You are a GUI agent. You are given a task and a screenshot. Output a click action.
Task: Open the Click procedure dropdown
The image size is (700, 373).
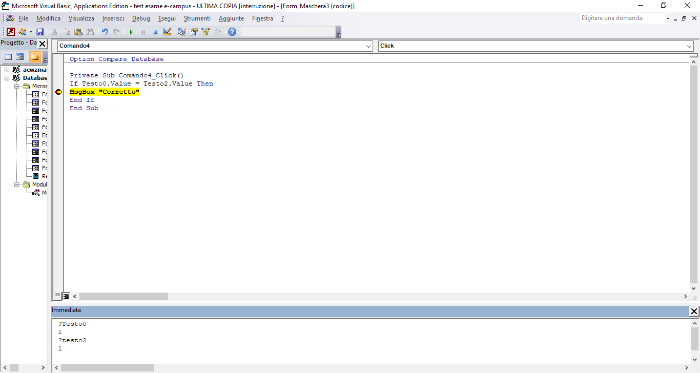coord(689,46)
